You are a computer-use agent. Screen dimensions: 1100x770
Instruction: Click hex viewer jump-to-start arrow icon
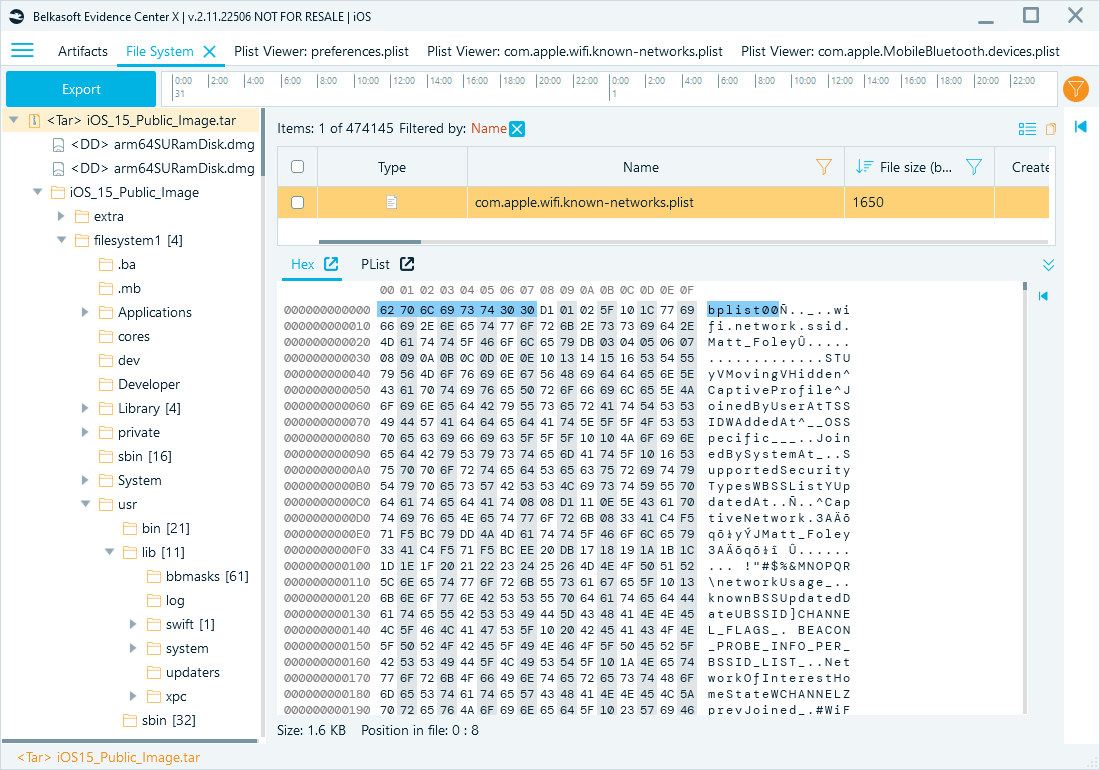pyautogui.click(x=1043, y=296)
